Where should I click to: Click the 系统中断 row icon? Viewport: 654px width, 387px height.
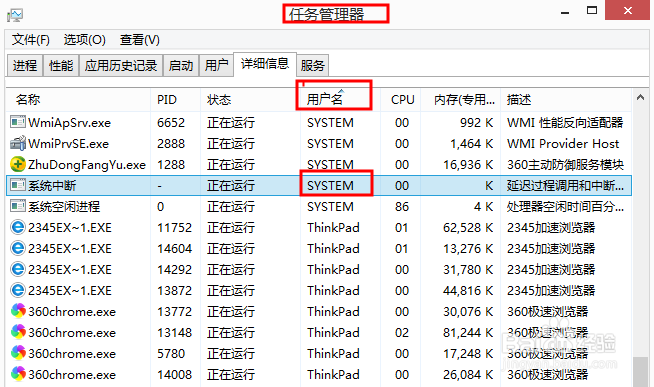pyautogui.click(x=18, y=185)
